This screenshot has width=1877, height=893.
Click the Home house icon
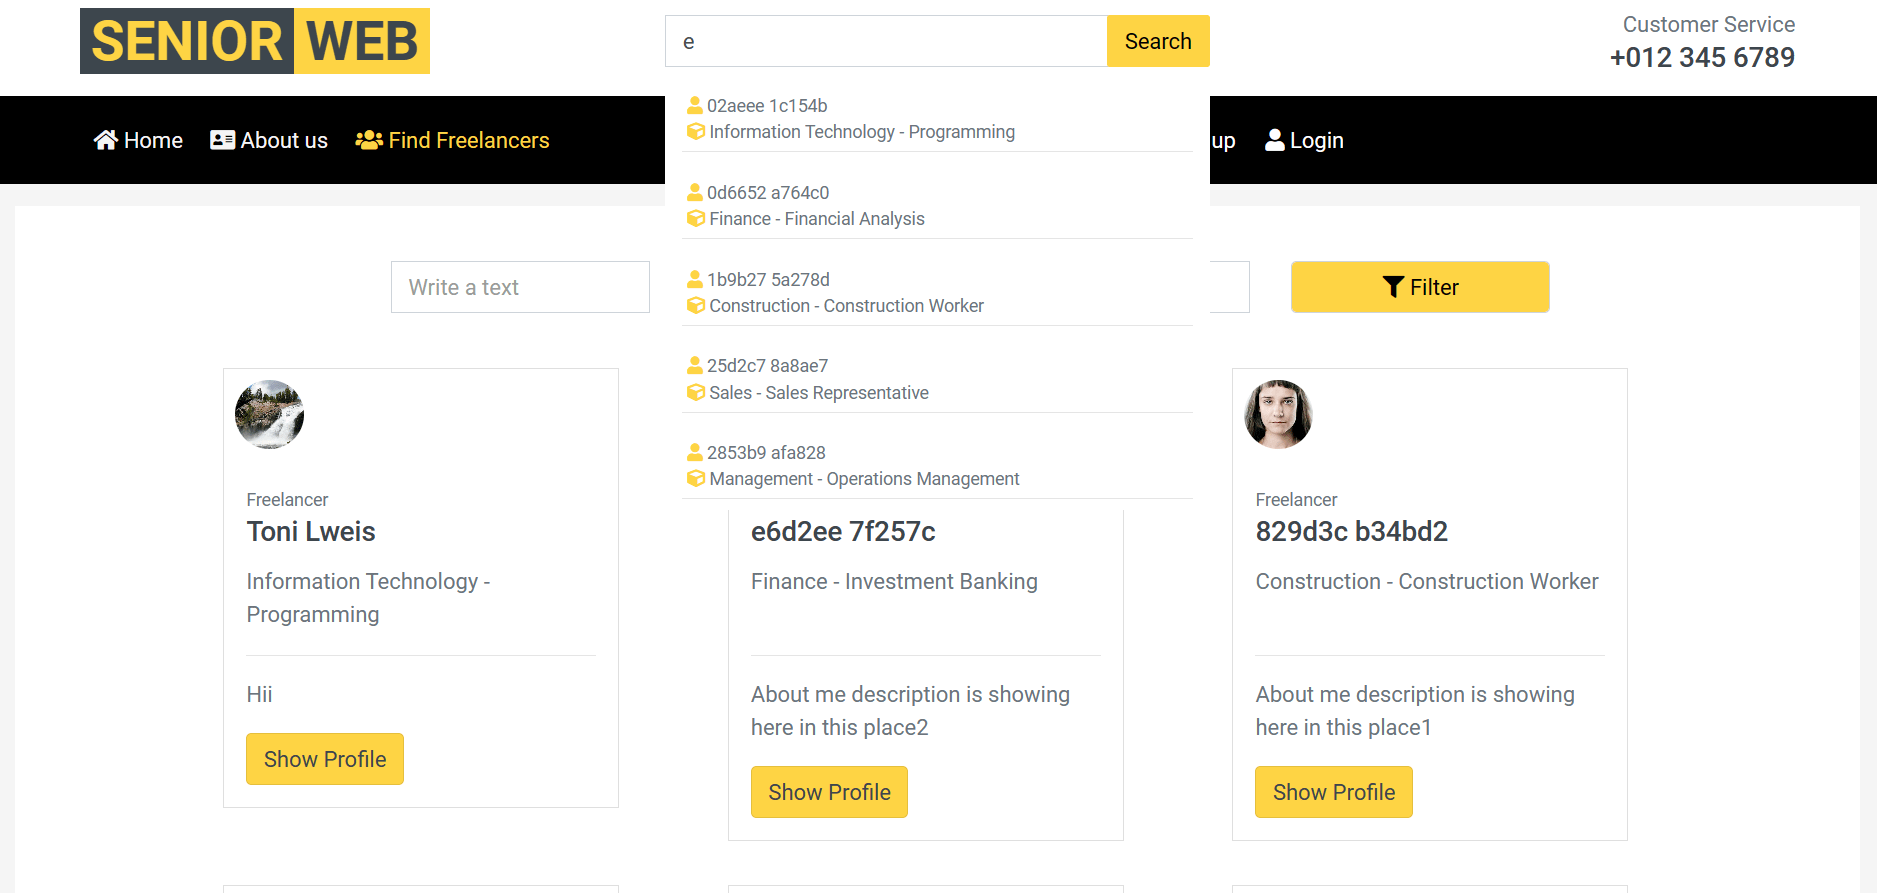tap(106, 140)
